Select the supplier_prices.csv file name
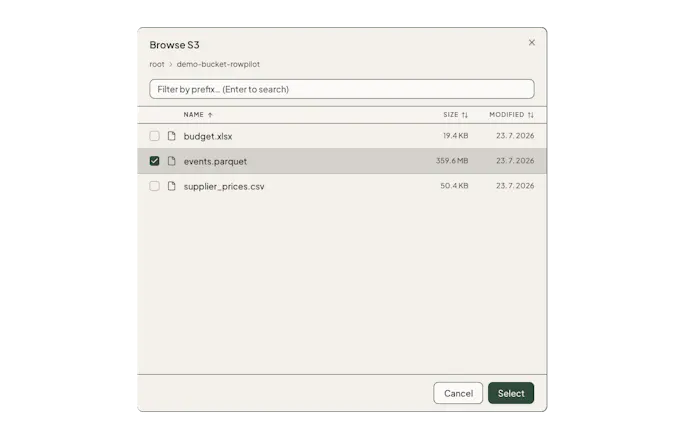The image size is (684, 440). coord(224,187)
